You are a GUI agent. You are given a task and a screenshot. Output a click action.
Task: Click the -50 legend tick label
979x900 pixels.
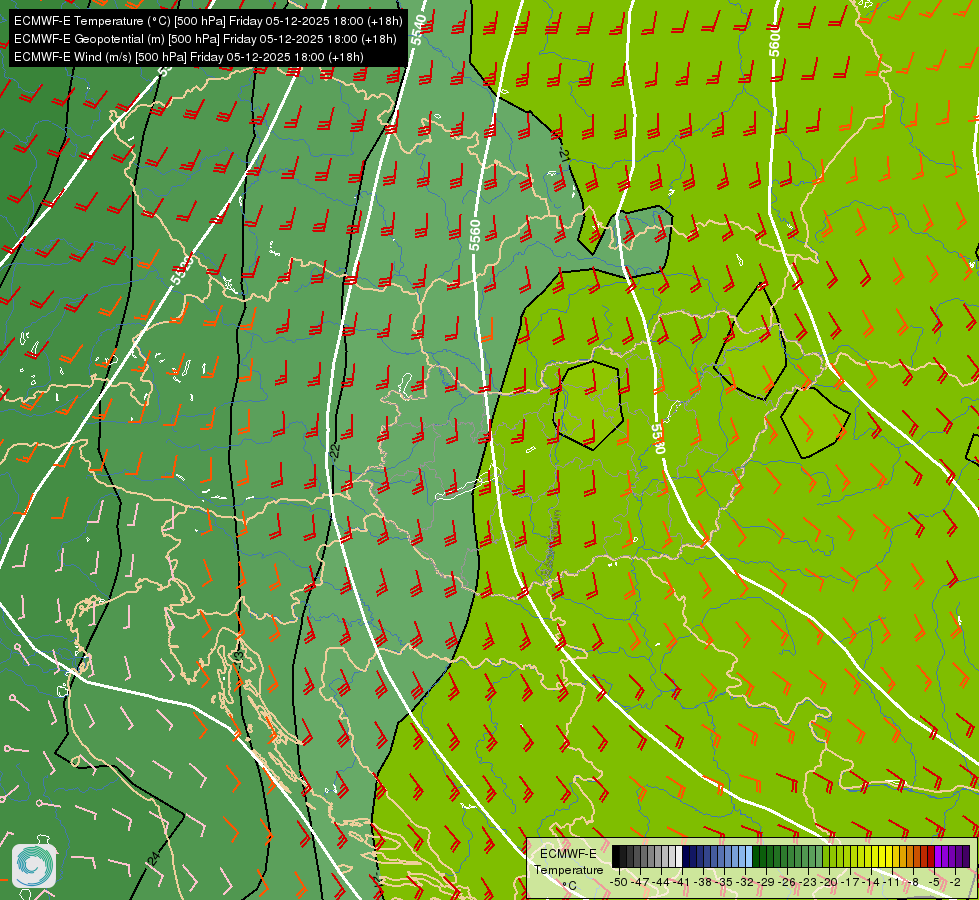[619, 882]
